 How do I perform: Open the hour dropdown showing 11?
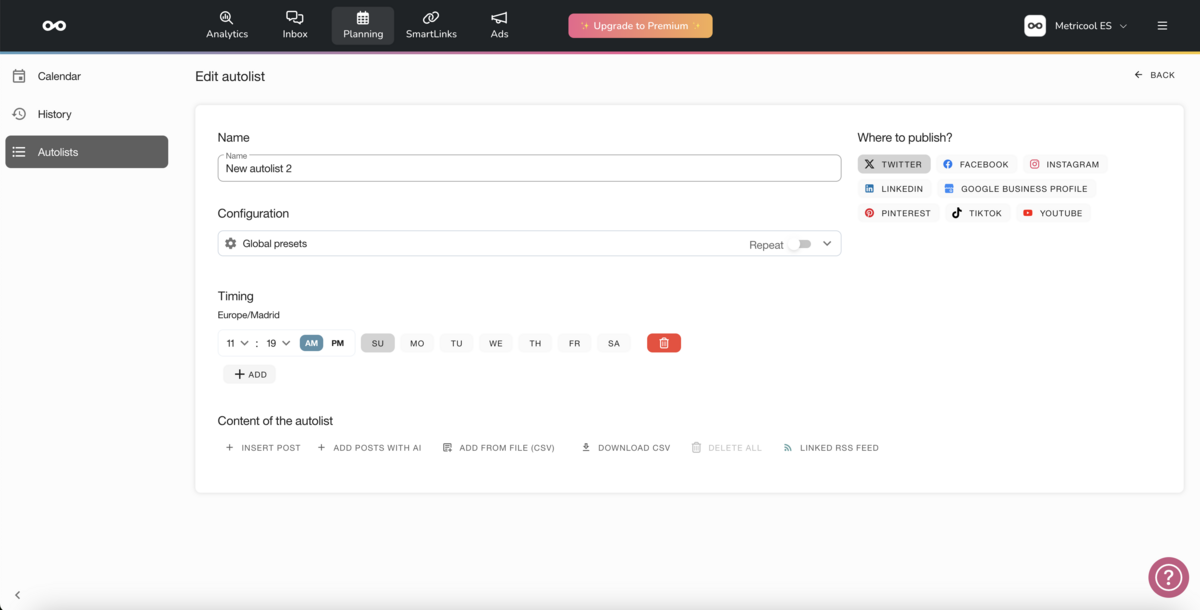coord(237,343)
